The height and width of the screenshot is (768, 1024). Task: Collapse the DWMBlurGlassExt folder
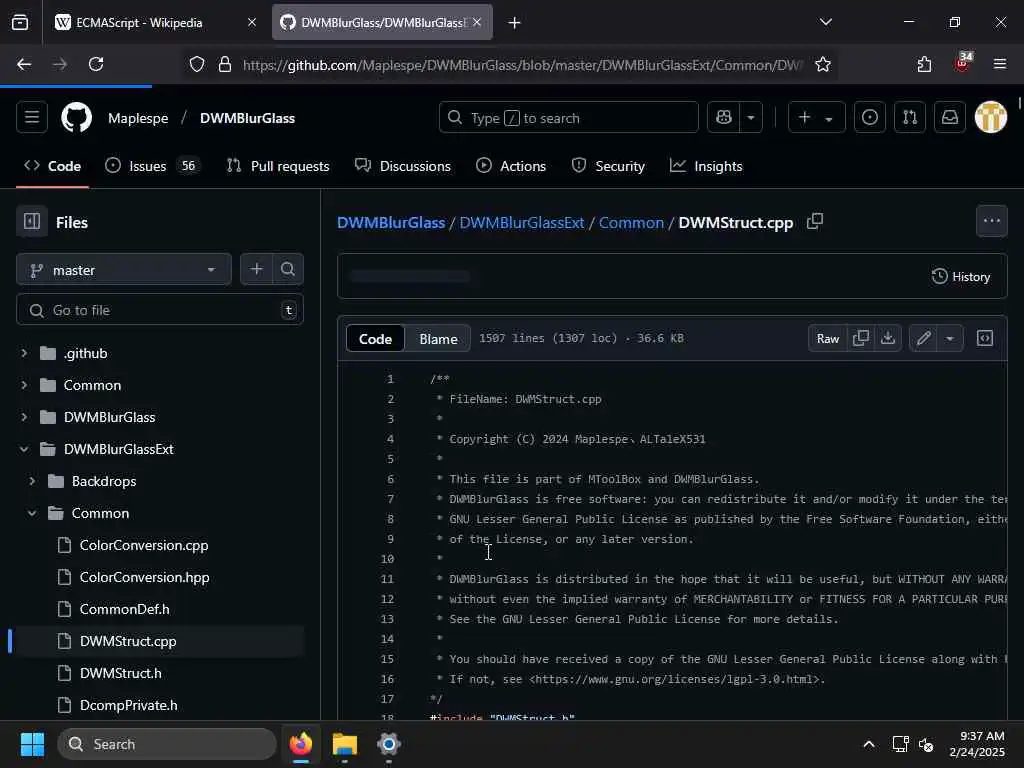pyautogui.click(x=24, y=449)
